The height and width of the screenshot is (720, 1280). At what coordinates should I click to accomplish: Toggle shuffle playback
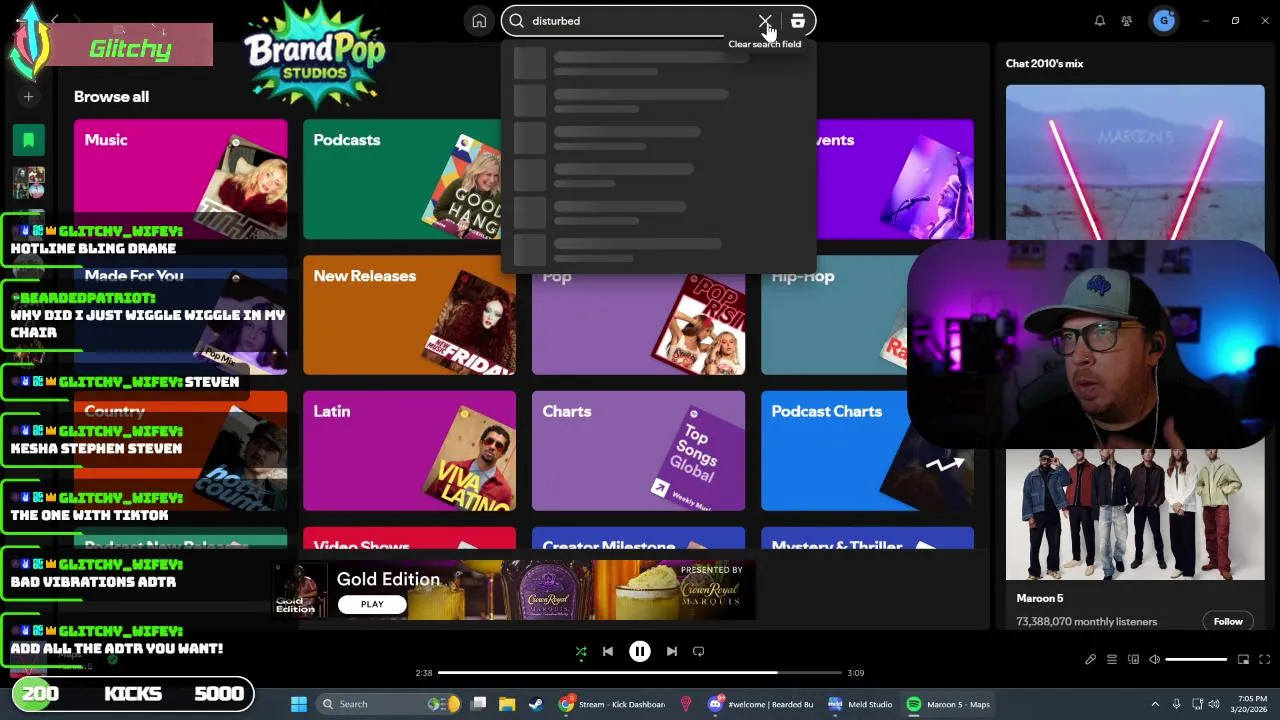tap(581, 651)
